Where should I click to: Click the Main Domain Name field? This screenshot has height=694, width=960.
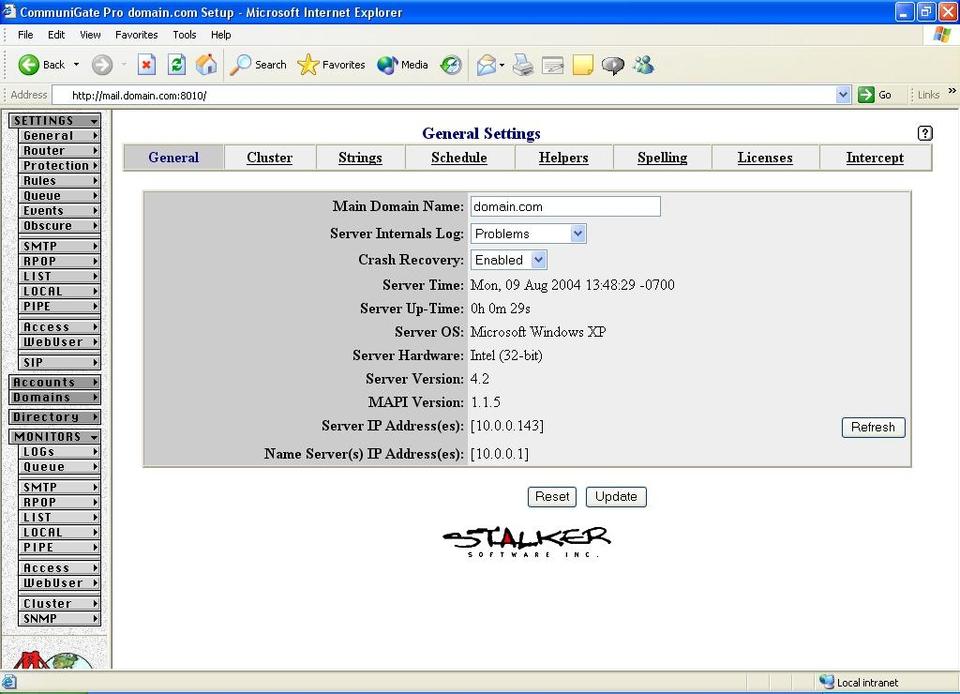click(x=565, y=207)
